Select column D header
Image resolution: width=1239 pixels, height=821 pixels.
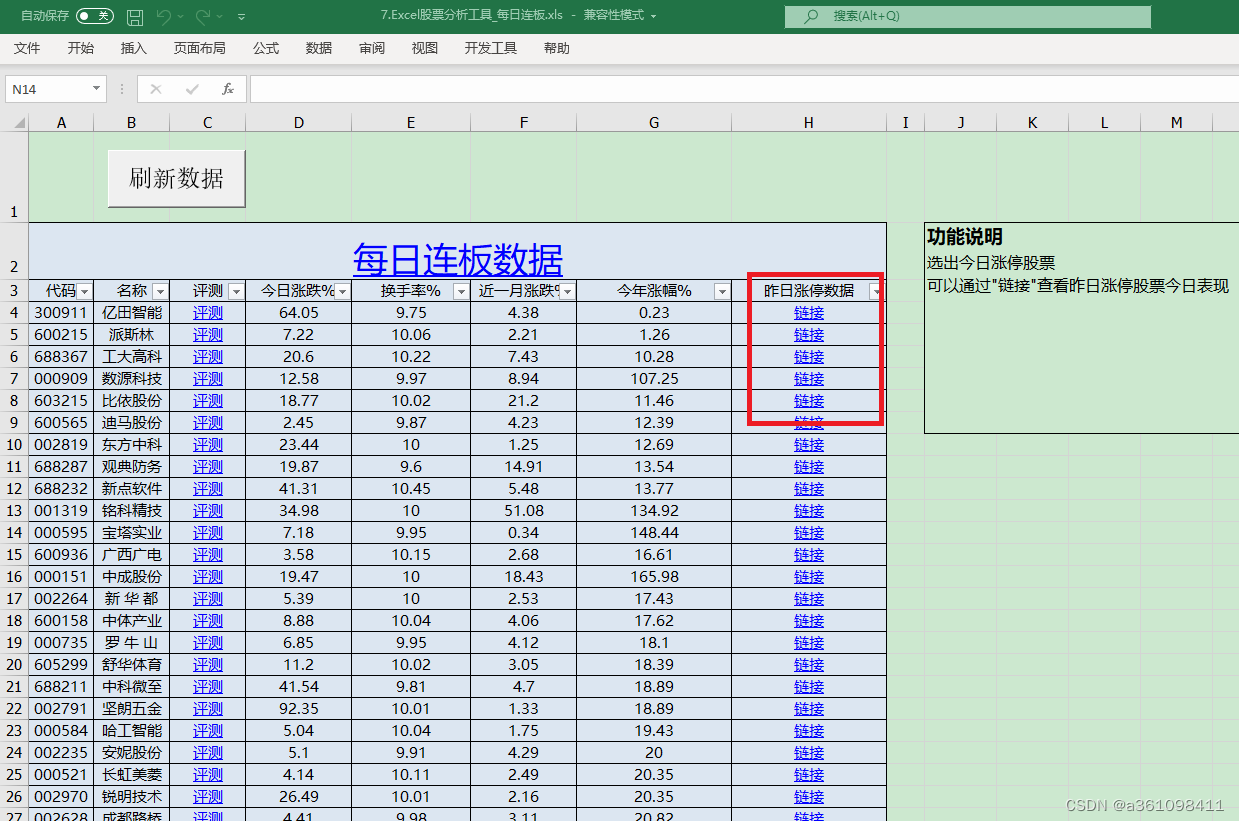tap(299, 122)
